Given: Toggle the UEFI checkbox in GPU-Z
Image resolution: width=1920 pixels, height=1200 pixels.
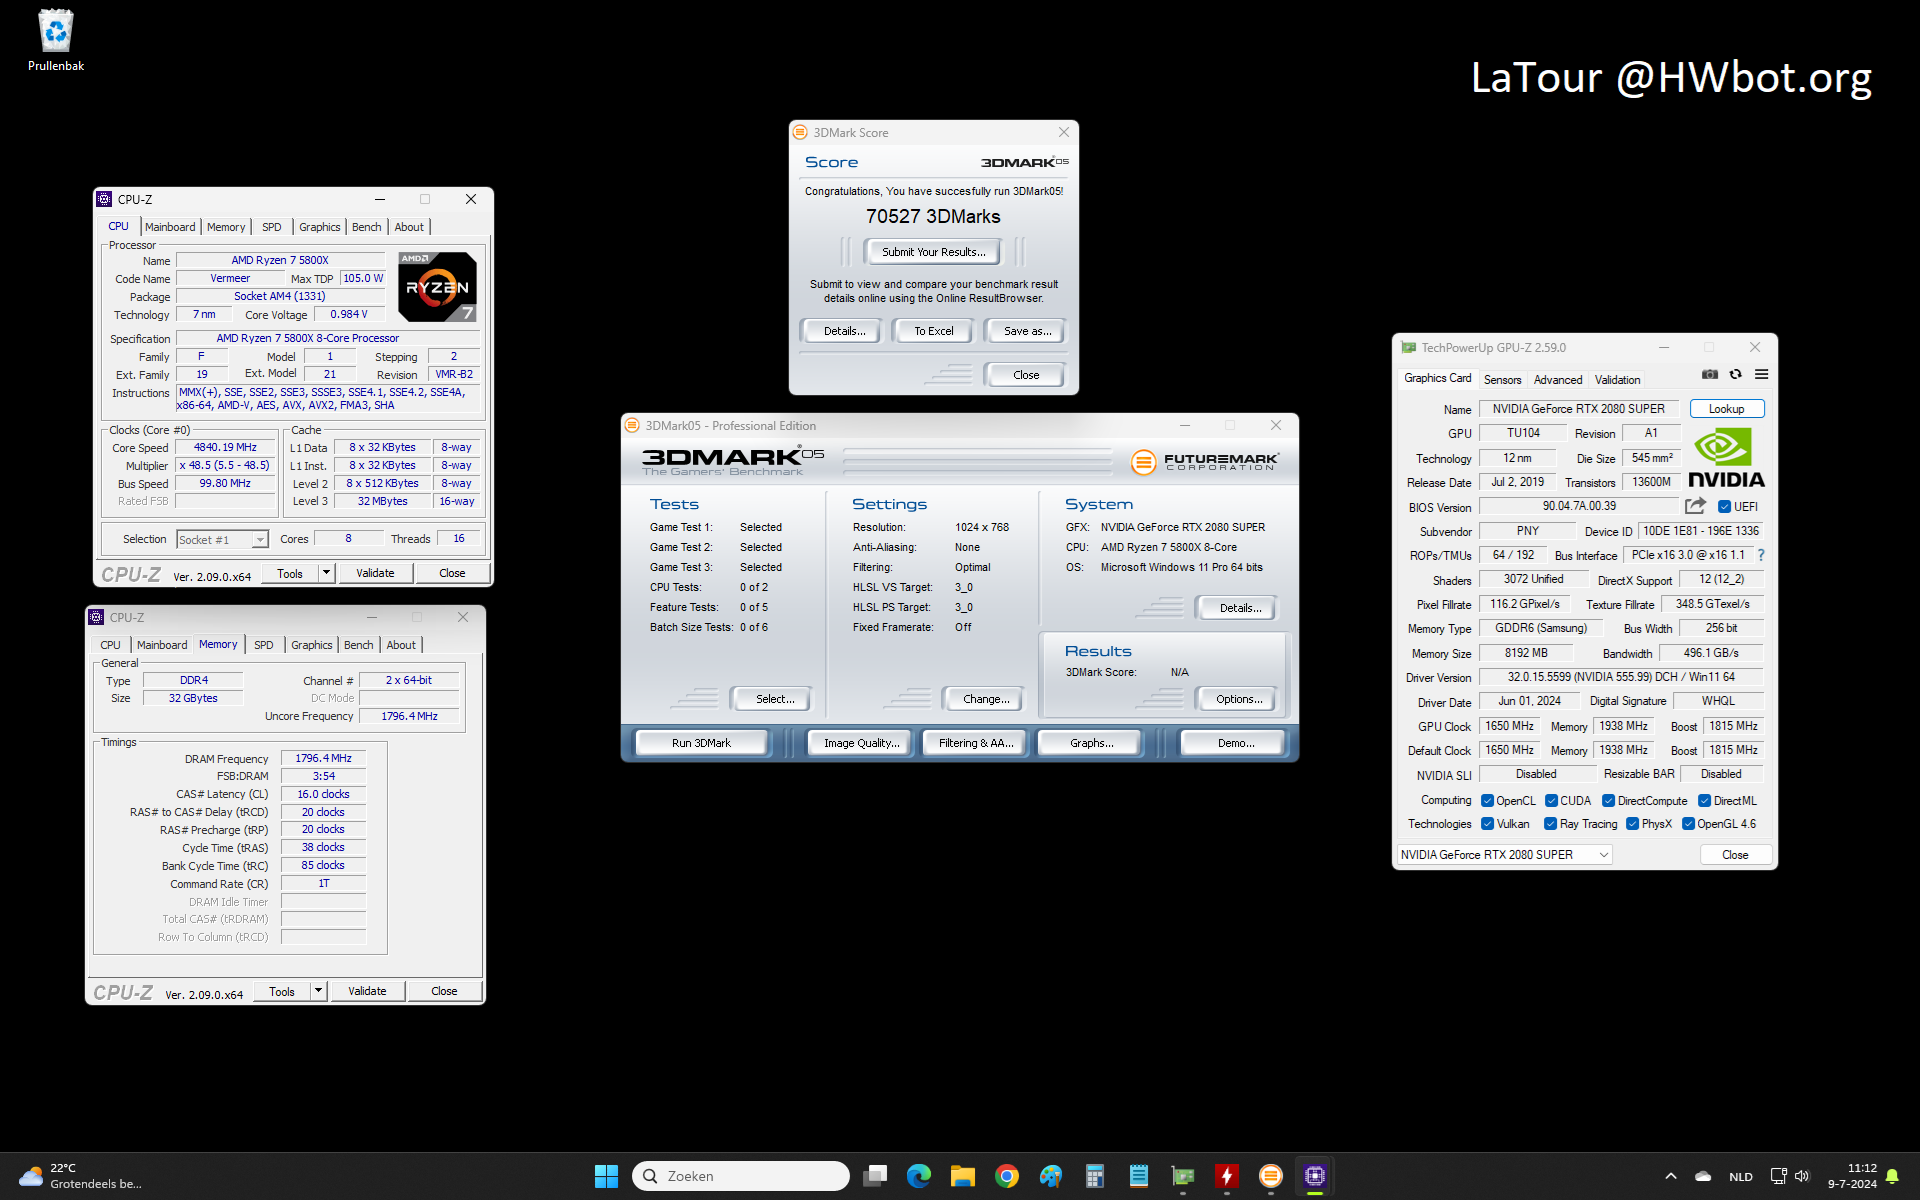Looking at the screenshot, I should coord(1724,507).
